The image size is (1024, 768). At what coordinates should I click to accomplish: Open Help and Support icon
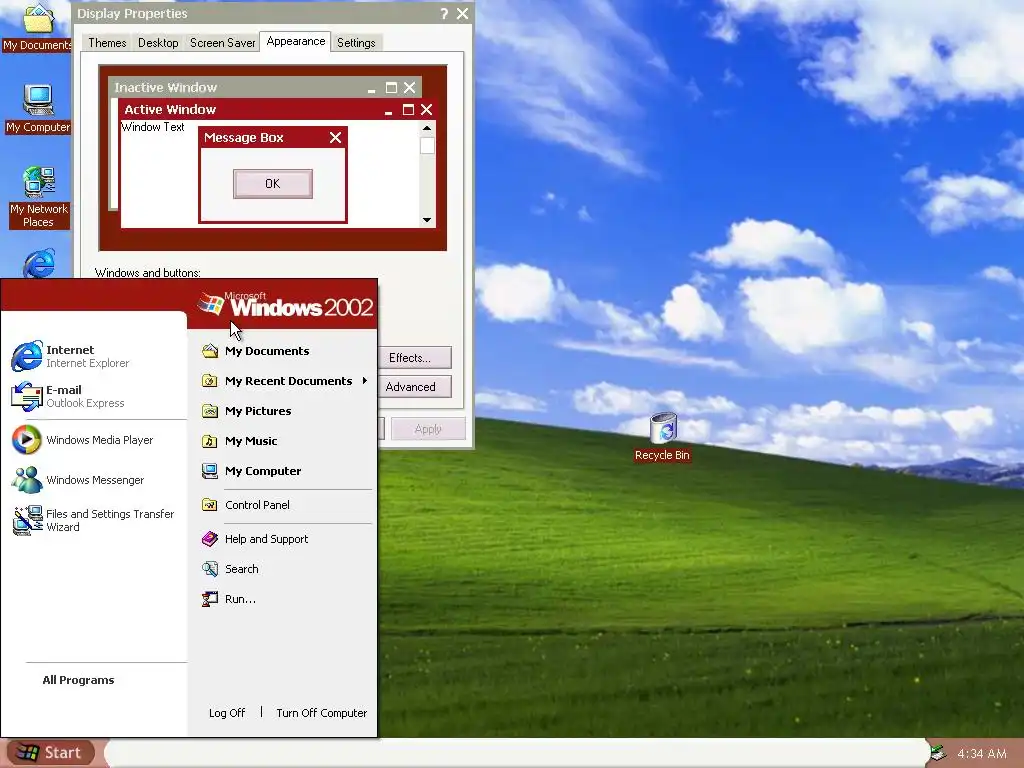[x=210, y=539]
